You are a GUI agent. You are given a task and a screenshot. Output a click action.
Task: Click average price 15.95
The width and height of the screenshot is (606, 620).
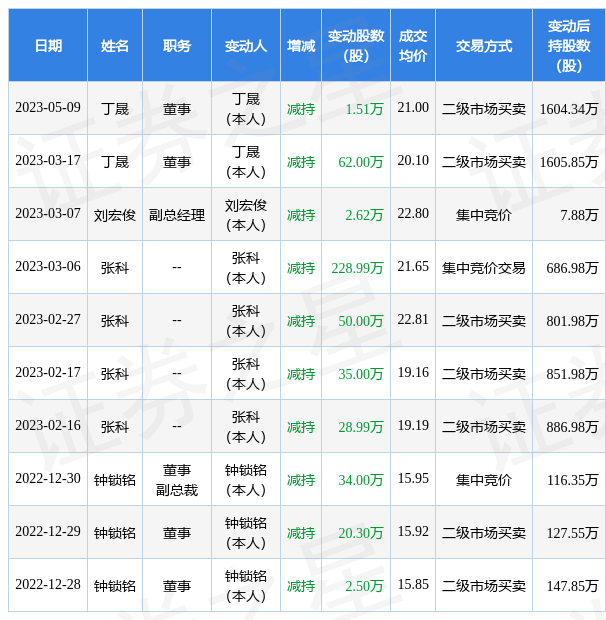[413, 478]
